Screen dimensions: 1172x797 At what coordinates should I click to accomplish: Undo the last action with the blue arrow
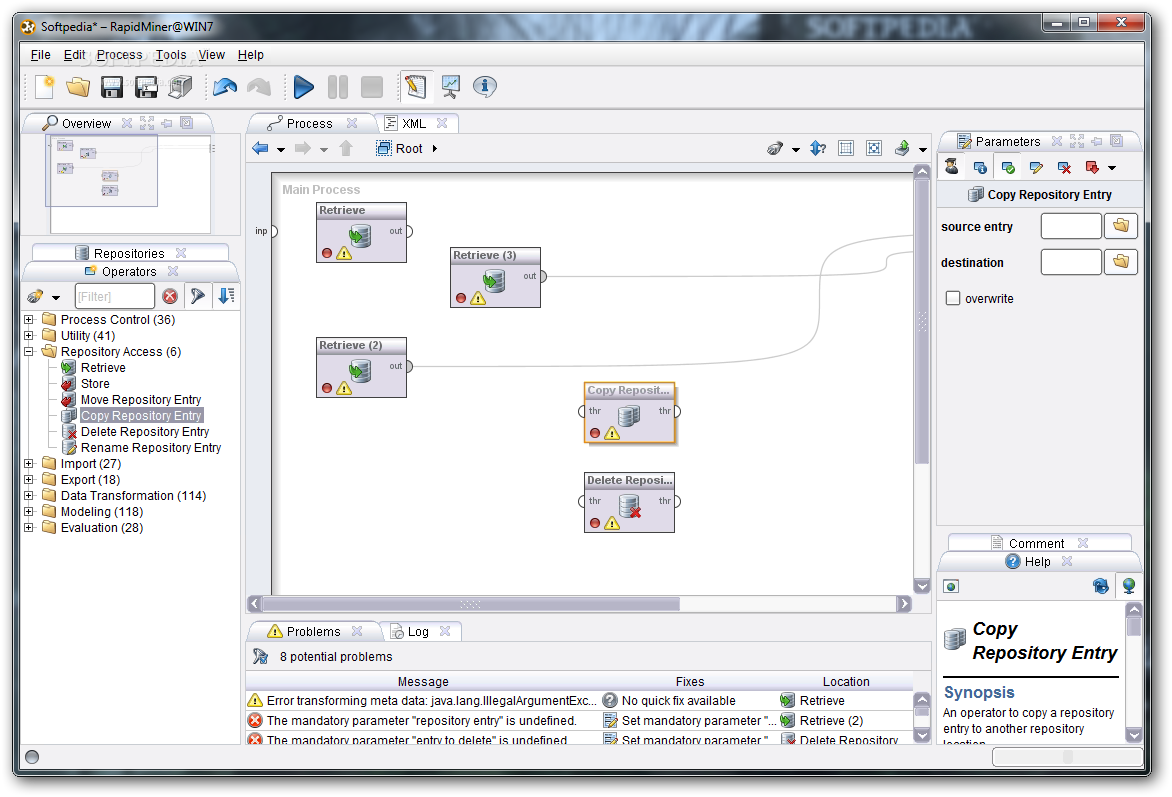225,87
